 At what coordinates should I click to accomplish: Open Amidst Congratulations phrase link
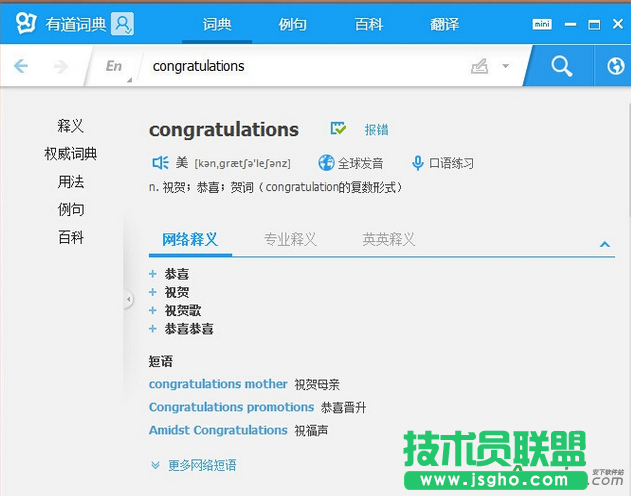point(218,430)
